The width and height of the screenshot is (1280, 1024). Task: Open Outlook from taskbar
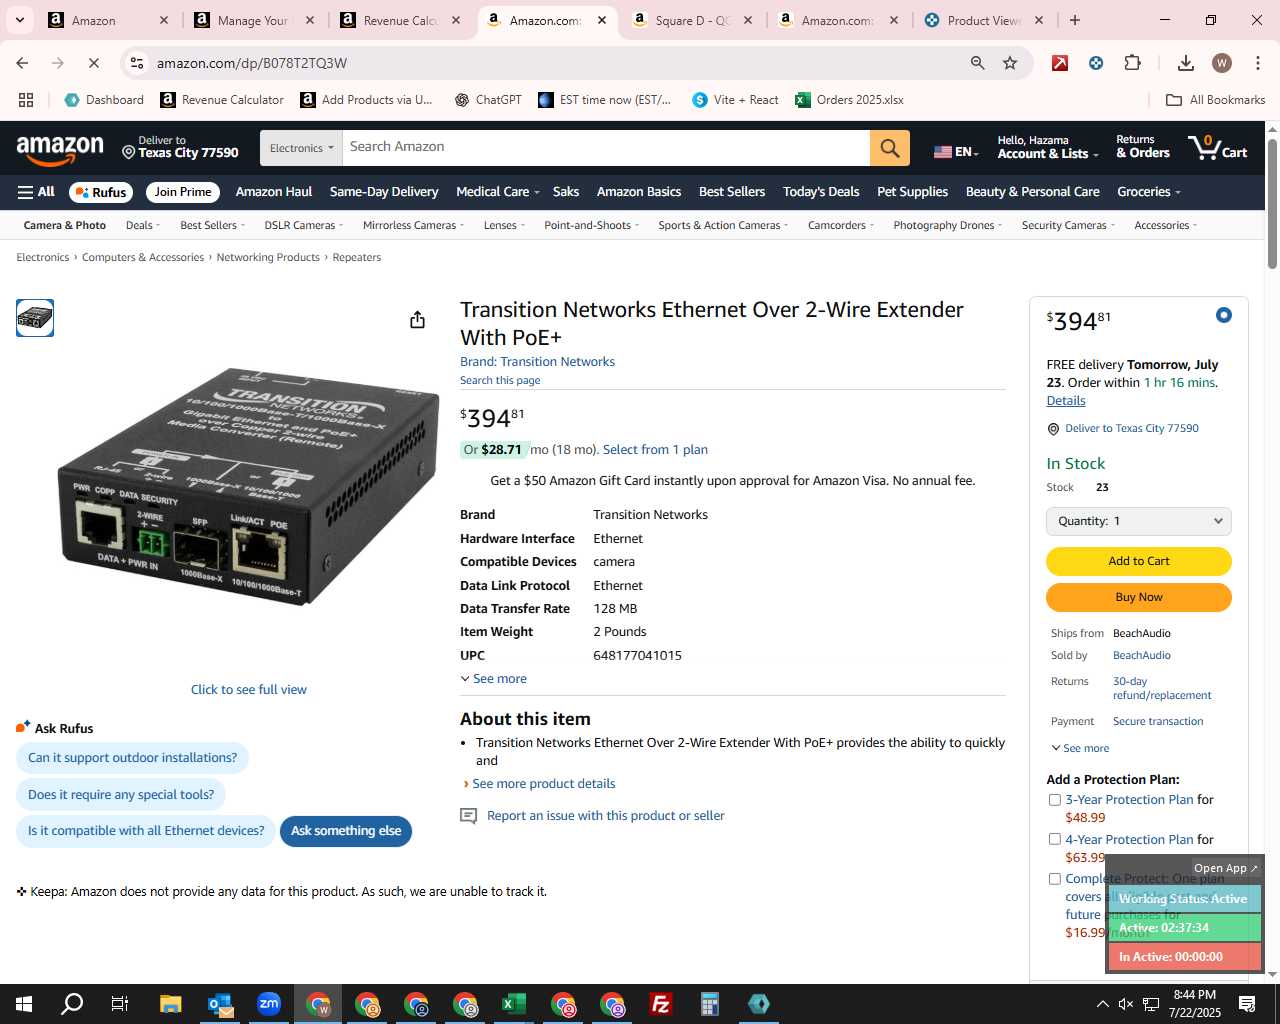[x=220, y=1004]
